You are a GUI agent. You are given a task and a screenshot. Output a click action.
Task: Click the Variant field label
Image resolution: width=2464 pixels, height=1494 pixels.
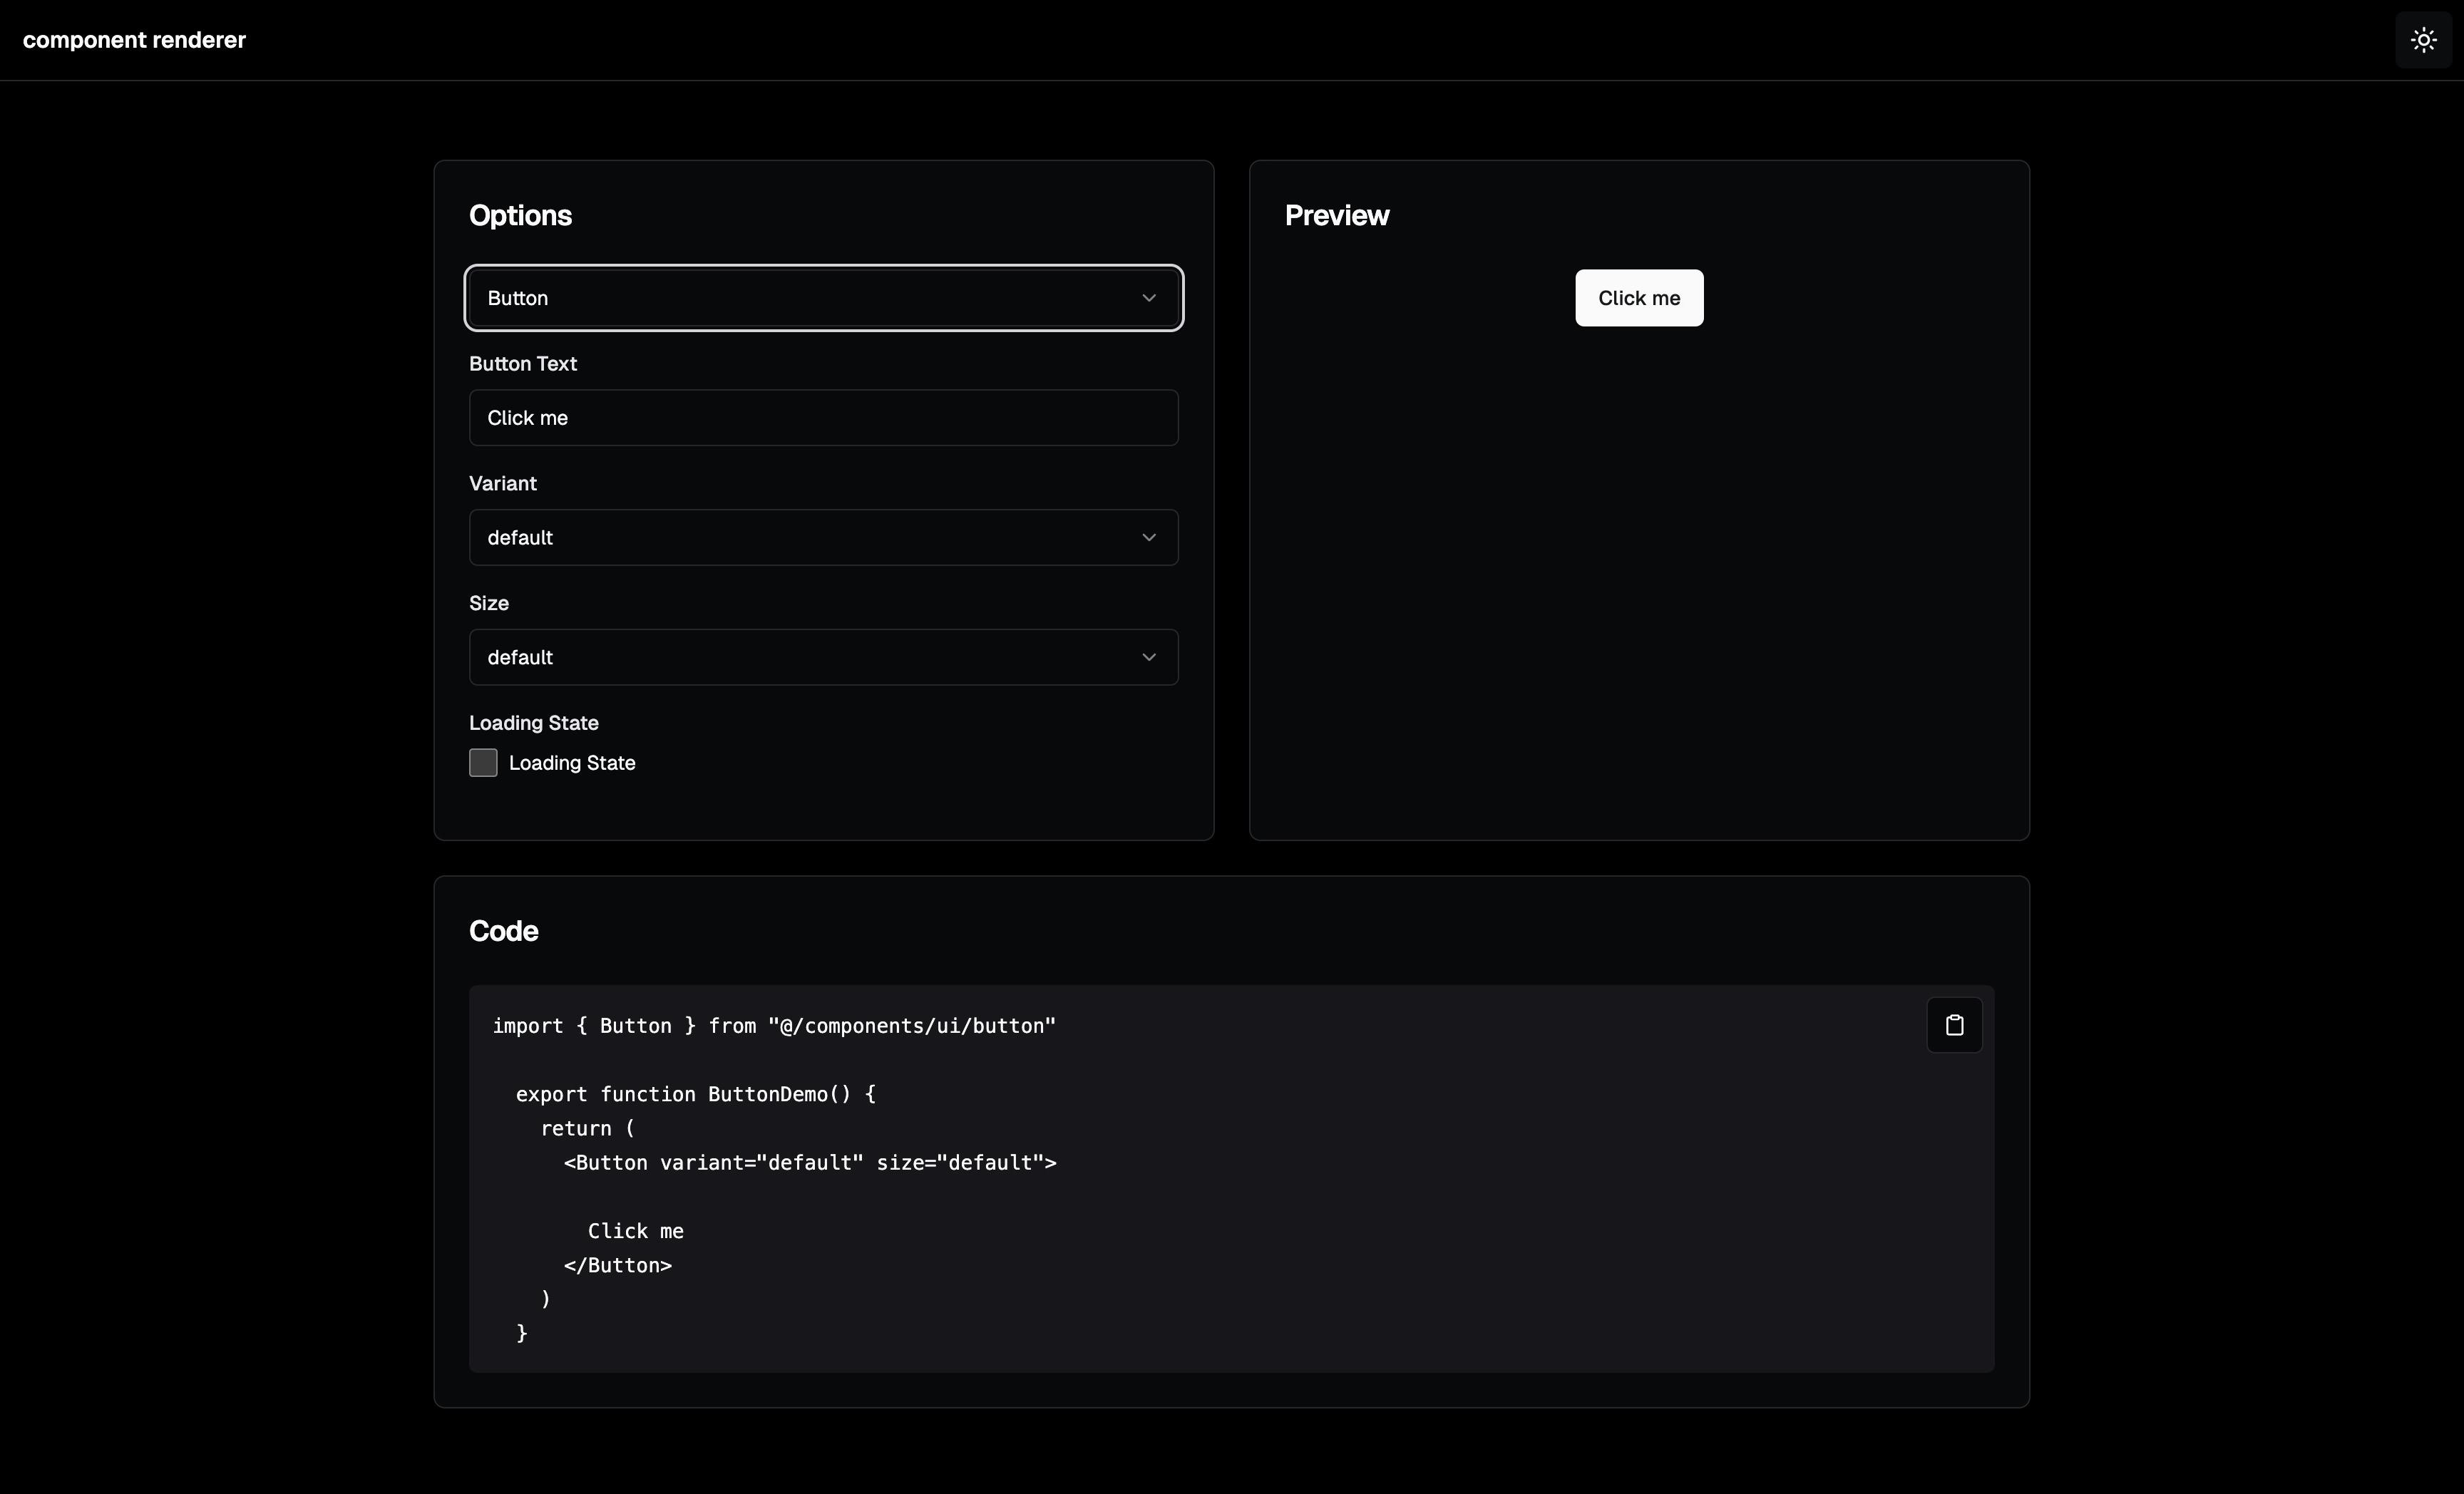[x=503, y=484]
